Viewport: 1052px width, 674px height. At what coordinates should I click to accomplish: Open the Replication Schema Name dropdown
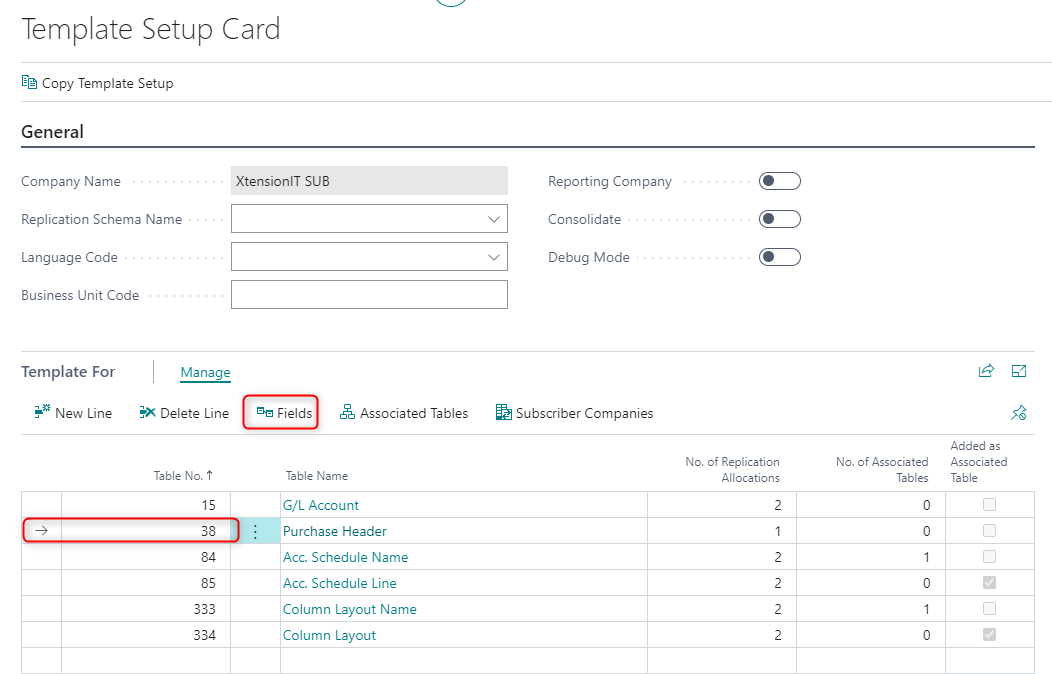click(493, 218)
